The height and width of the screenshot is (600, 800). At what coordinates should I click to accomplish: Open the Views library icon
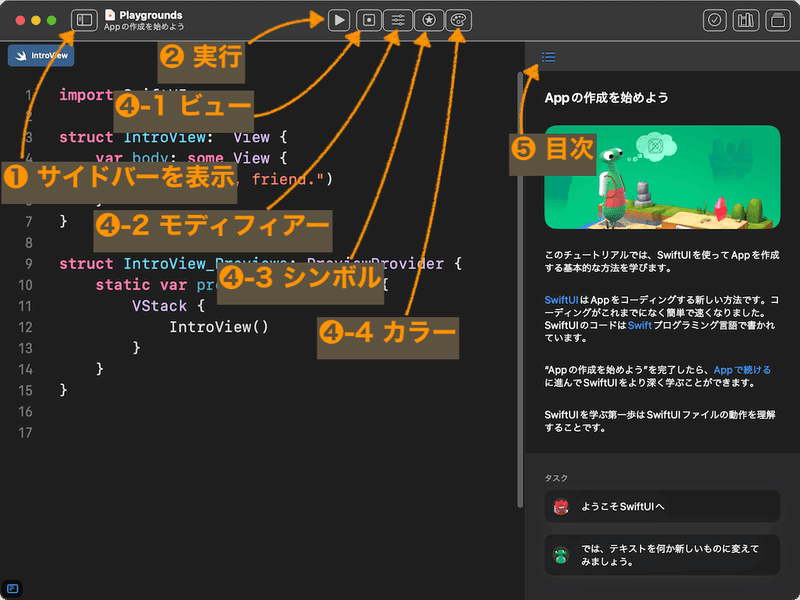369,20
